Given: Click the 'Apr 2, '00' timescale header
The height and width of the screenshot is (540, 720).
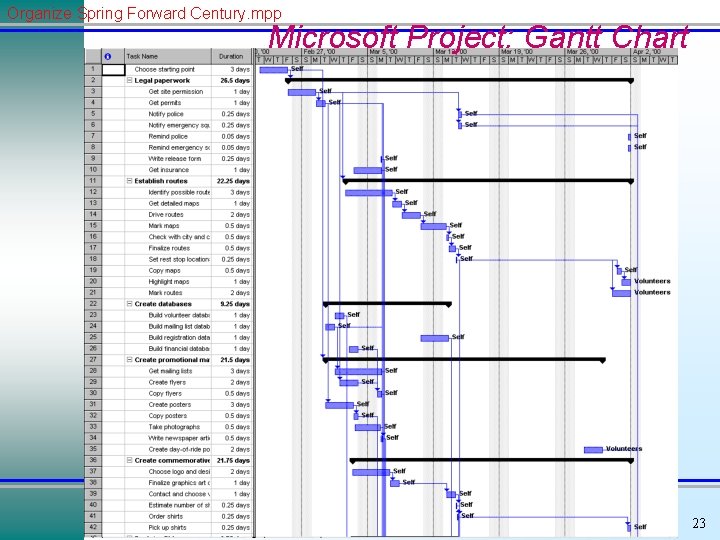Looking at the screenshot, I should point(654,52).
